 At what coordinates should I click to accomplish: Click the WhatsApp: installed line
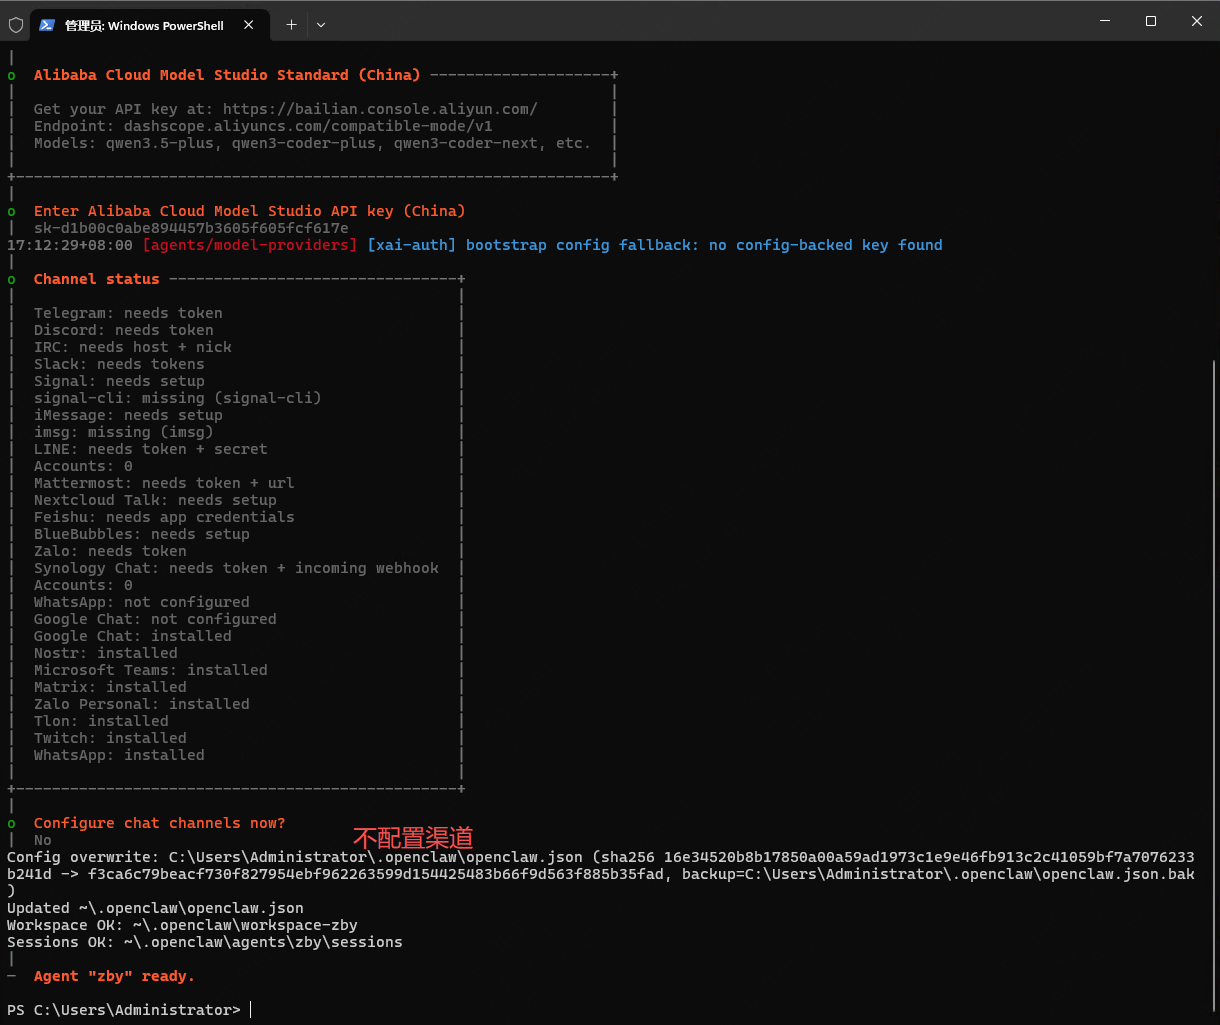click(x=119, y=755)
